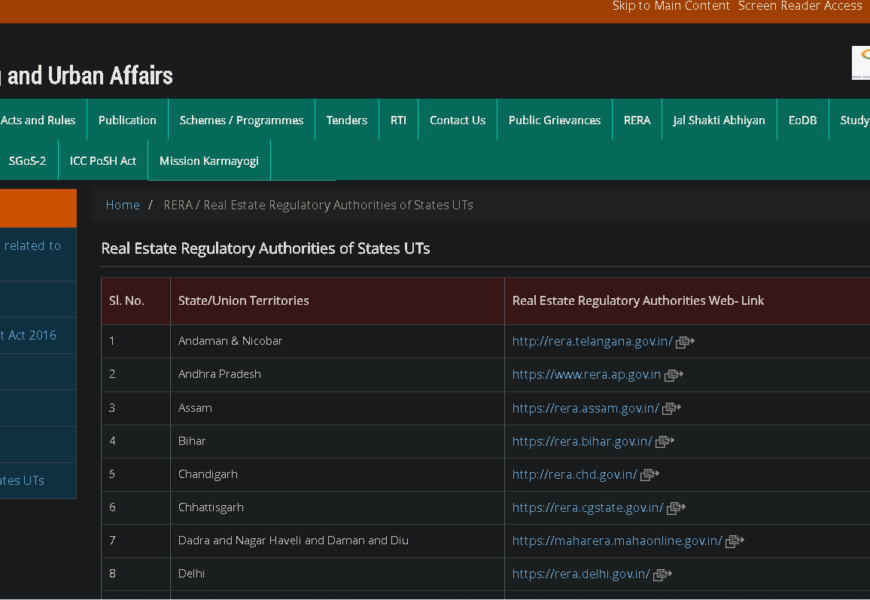Click external-link icon beside rera.telangana.gov.in
The height and width of the screenshot is (600, 870).
(x=685, y=342)
